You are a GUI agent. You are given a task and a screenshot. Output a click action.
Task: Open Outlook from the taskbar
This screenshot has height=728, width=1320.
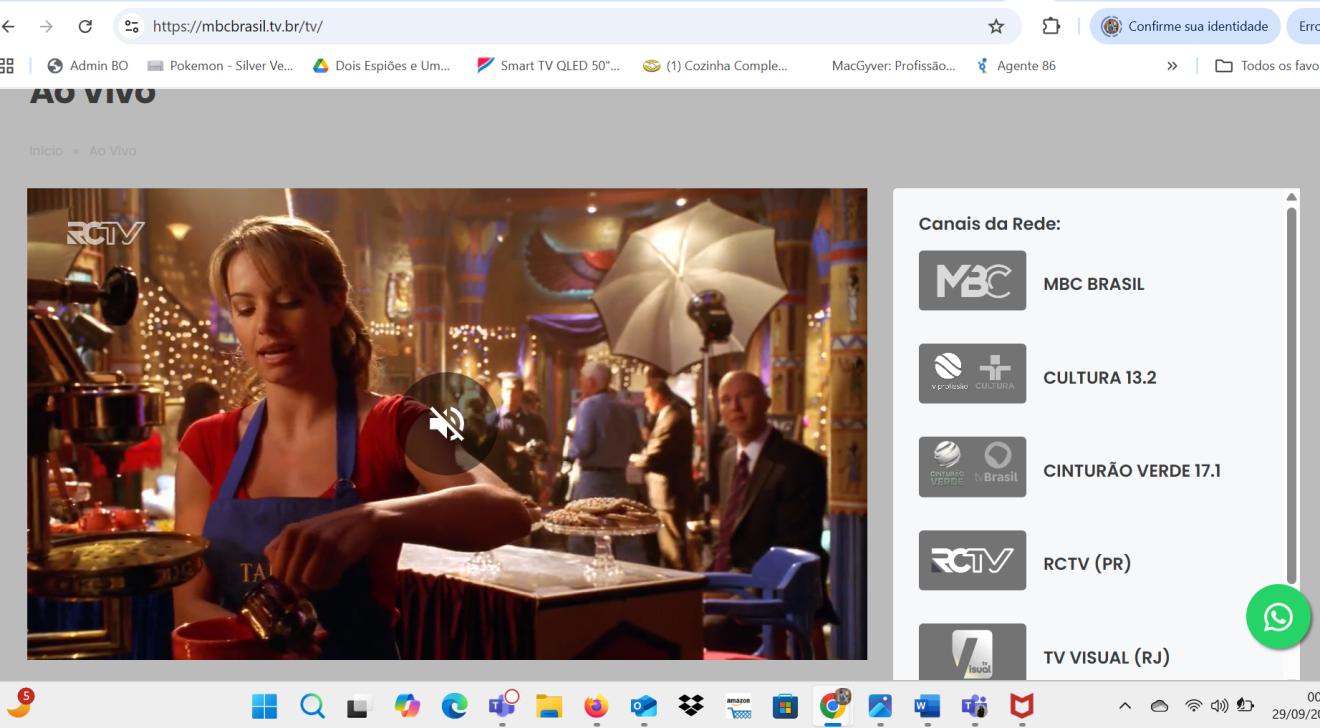(643, 706)
